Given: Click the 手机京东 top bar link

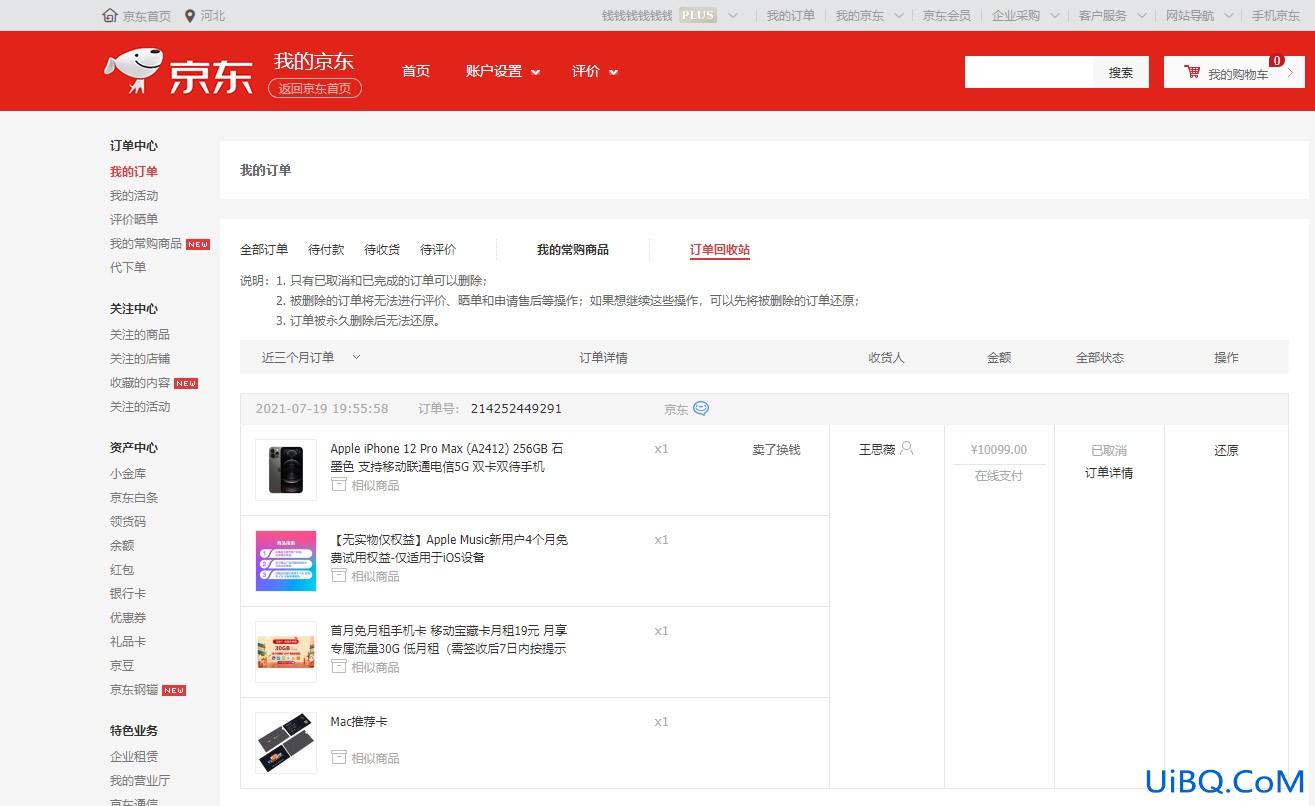Looking at the screenshot, I should point(1276,15).
